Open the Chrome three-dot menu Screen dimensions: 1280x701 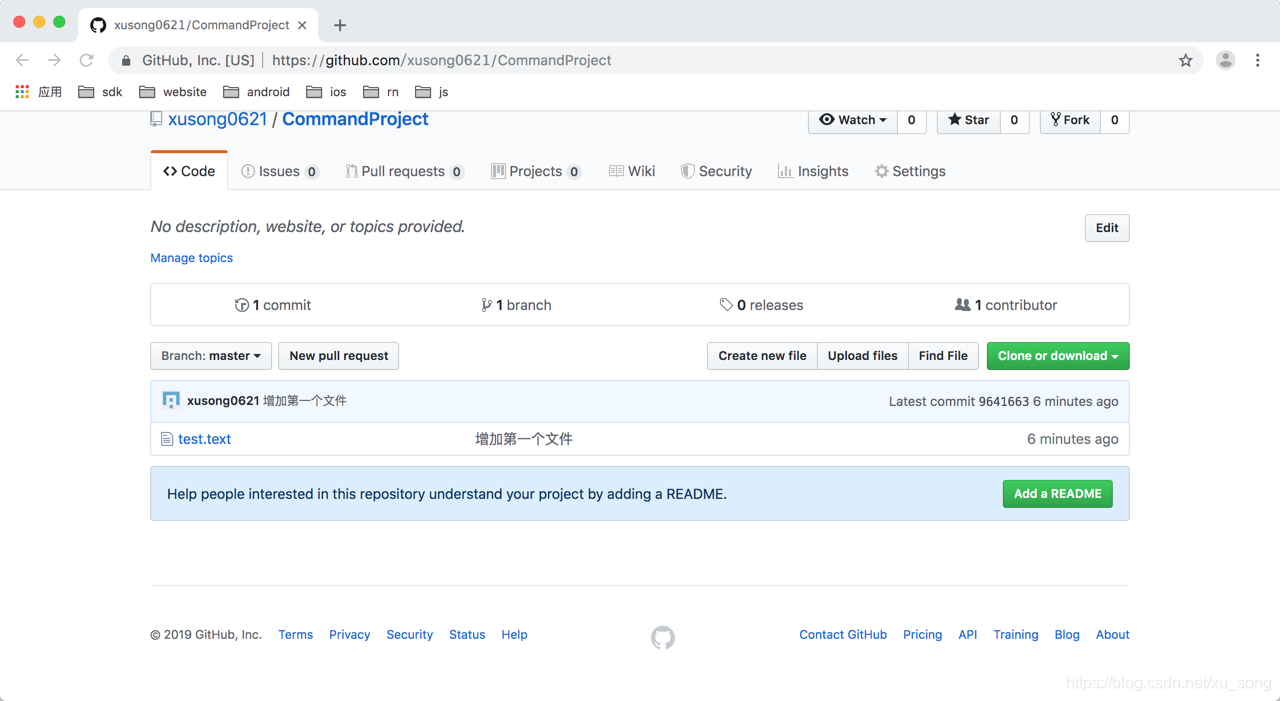coord(1258,60)
